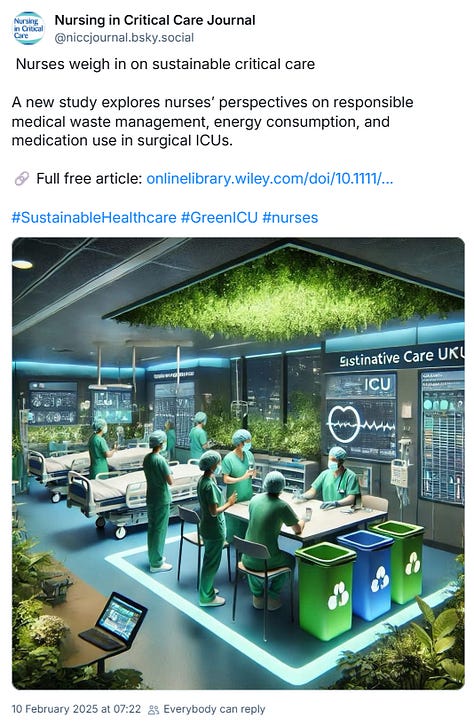The height and width of the screenshot is (724, 474).
Task: Select the #SustainableHealthcare hashtag
Action: coord(94,217)
